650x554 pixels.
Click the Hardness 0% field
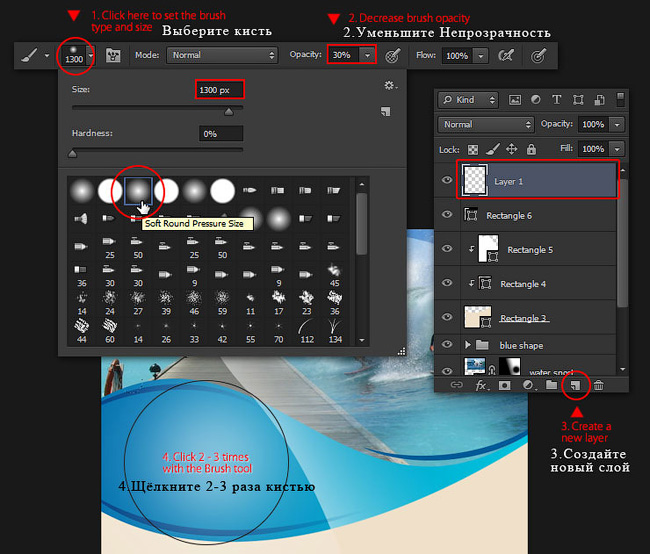(x=221, y=134)
